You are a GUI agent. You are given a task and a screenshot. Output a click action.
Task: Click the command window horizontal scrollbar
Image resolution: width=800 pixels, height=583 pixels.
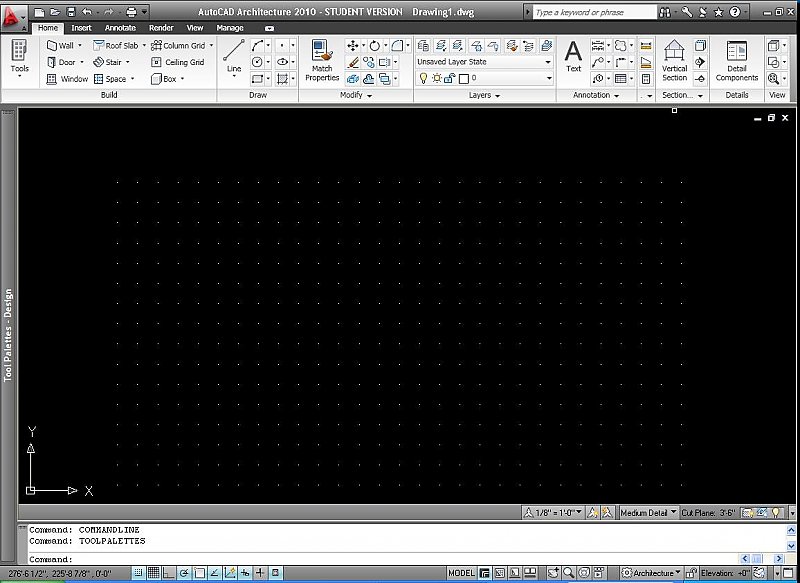coord(762,559)
